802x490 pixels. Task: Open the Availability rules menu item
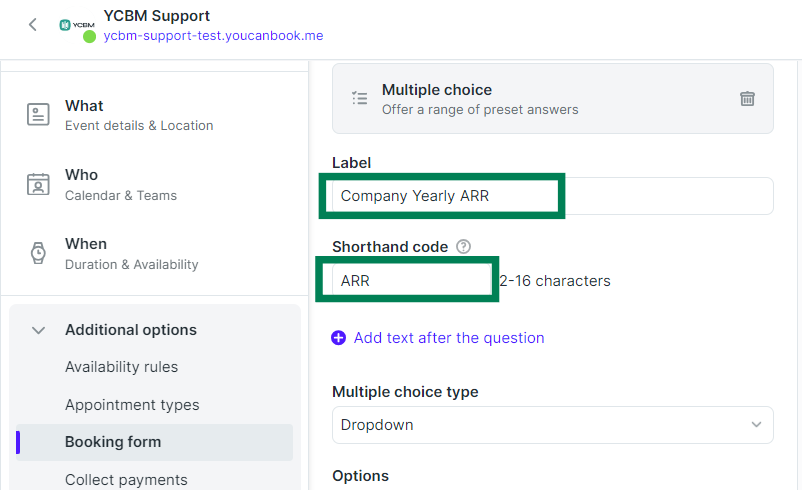tap(121, 367)
